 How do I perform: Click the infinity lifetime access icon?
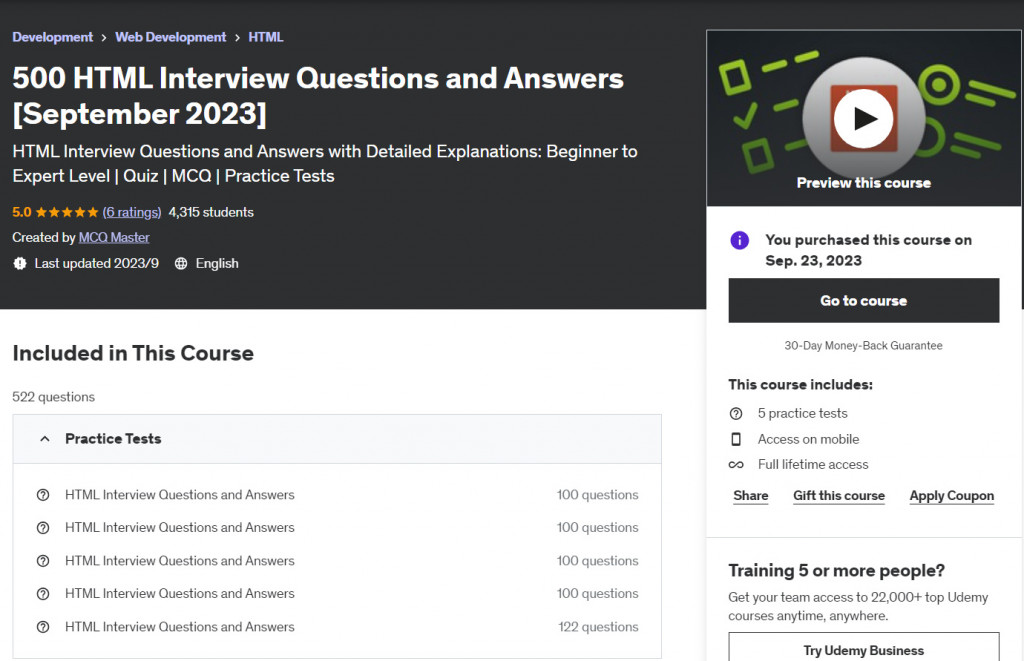[x=736, y=464]
